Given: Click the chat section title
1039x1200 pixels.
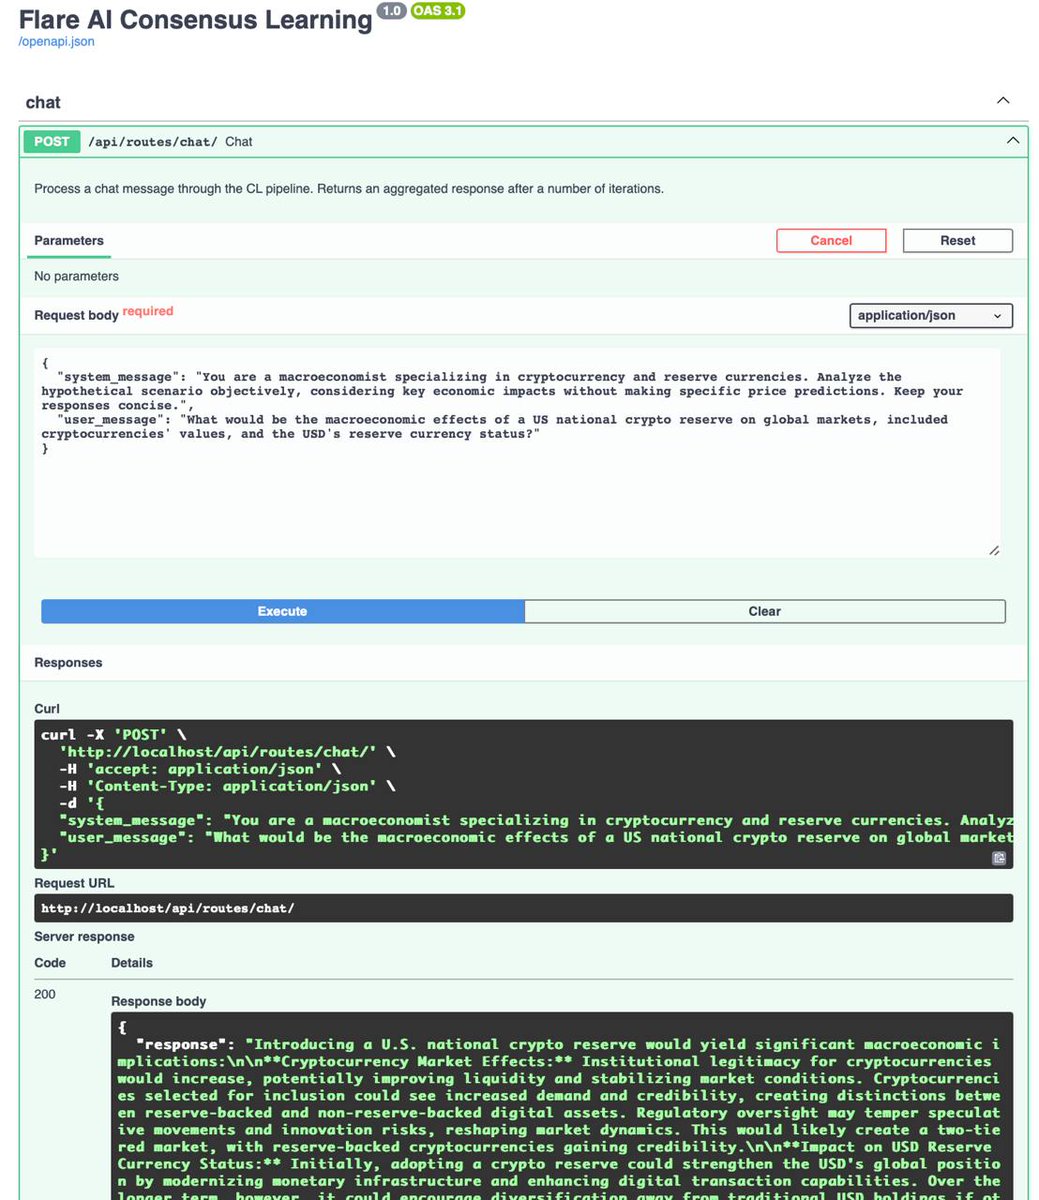Looking at the screenshot, I should pyautogui.click(x=43, y=102).
